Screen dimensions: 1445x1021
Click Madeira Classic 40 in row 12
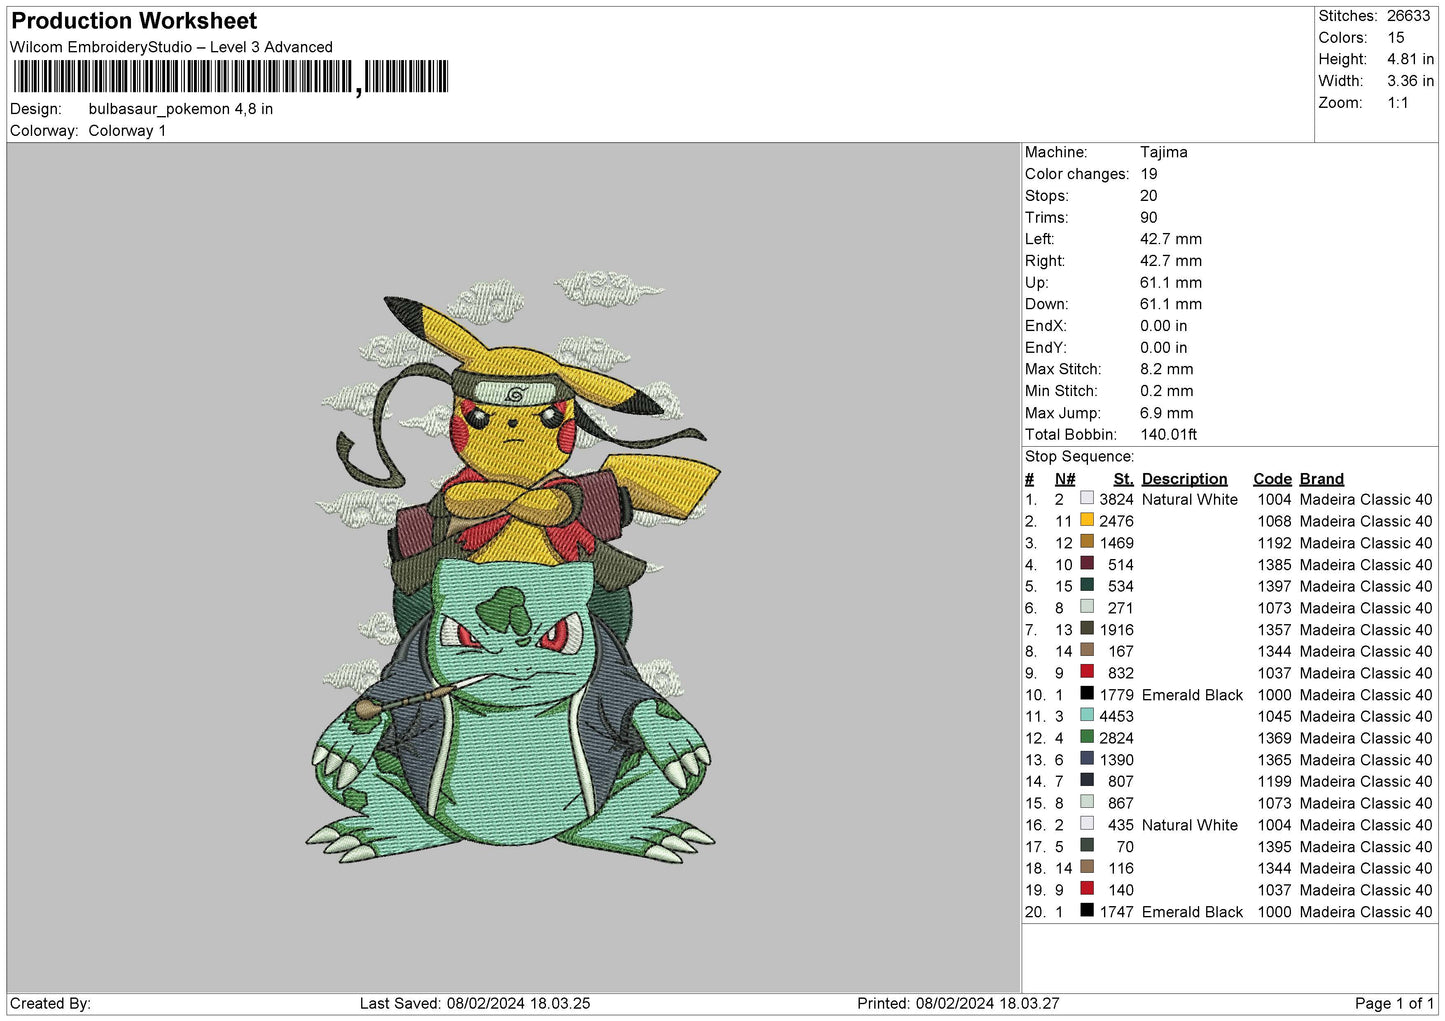(x=1366, y=738)
